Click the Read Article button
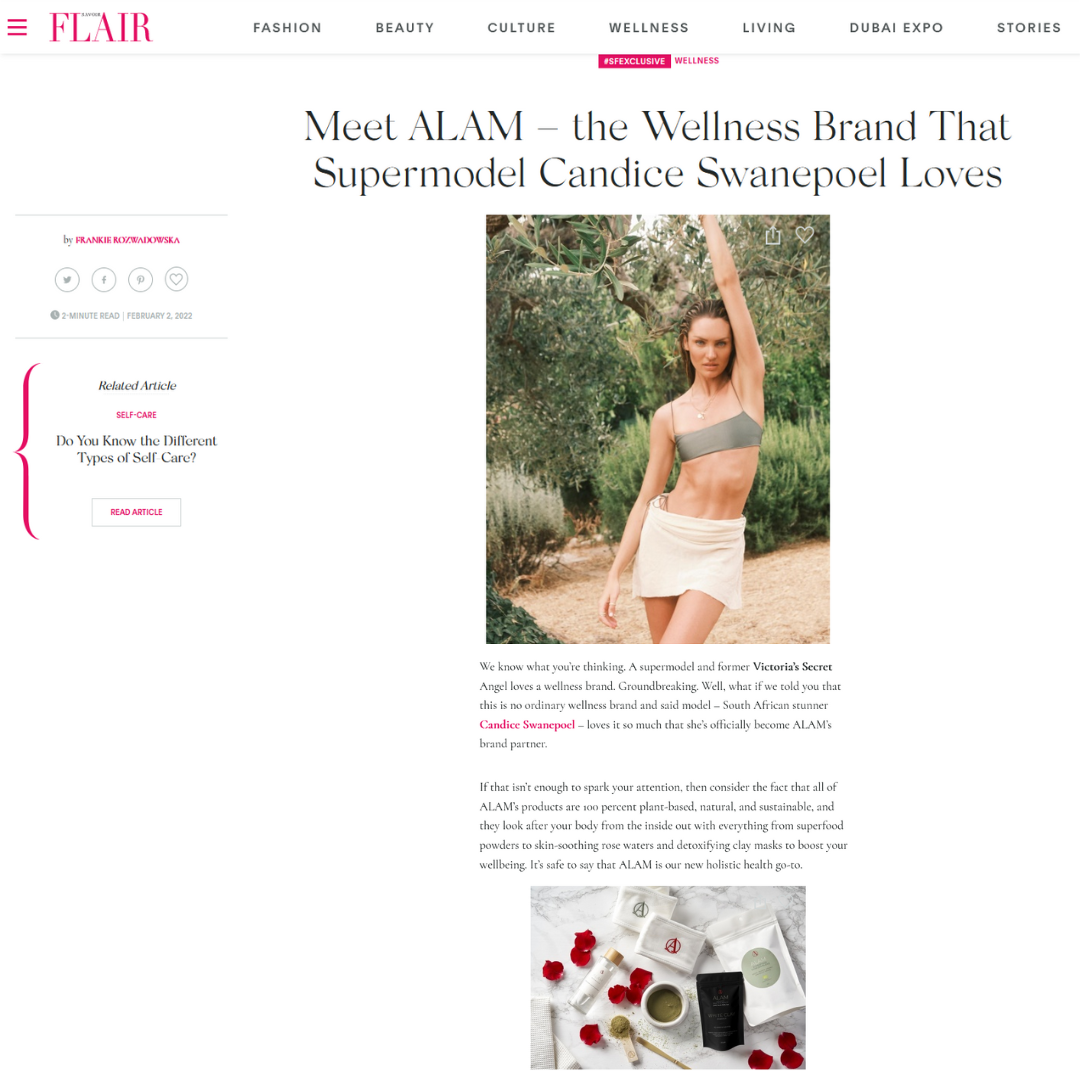The image size is (1080, 1080). [x=136, y=512]
